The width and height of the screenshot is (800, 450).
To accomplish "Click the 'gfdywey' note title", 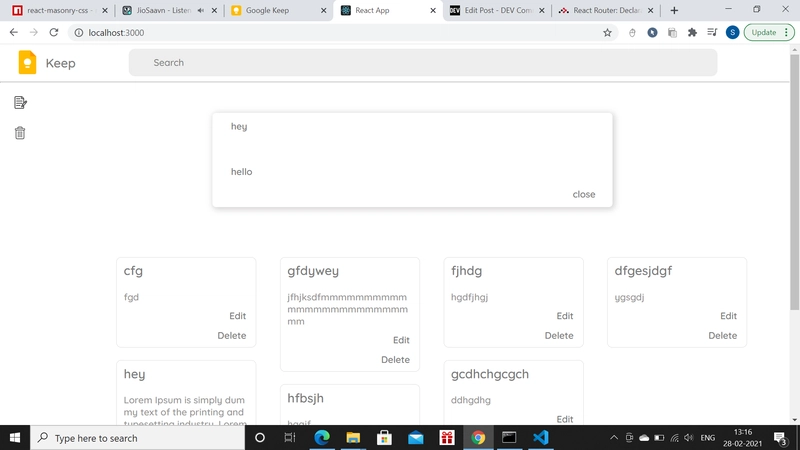I will coord(313,271).
